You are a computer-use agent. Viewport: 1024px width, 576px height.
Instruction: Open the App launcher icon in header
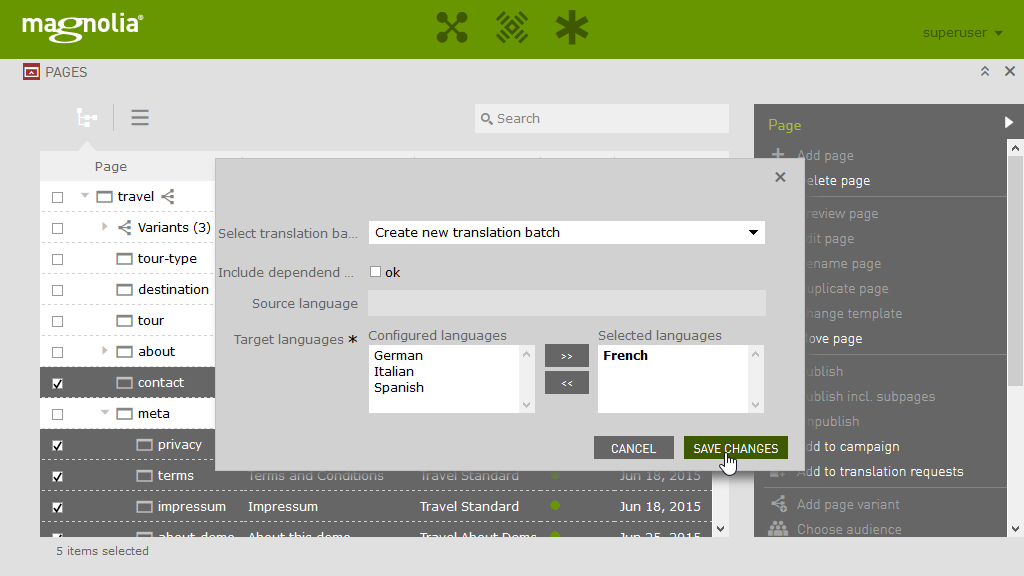pyautogui.click(x=452, y=28)
